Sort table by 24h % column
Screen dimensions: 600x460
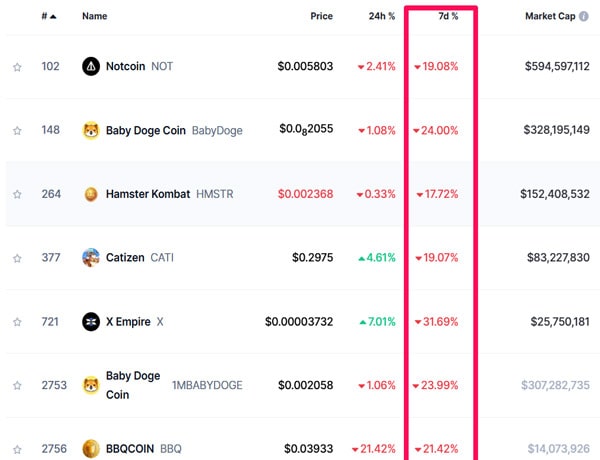click(382, 16)
